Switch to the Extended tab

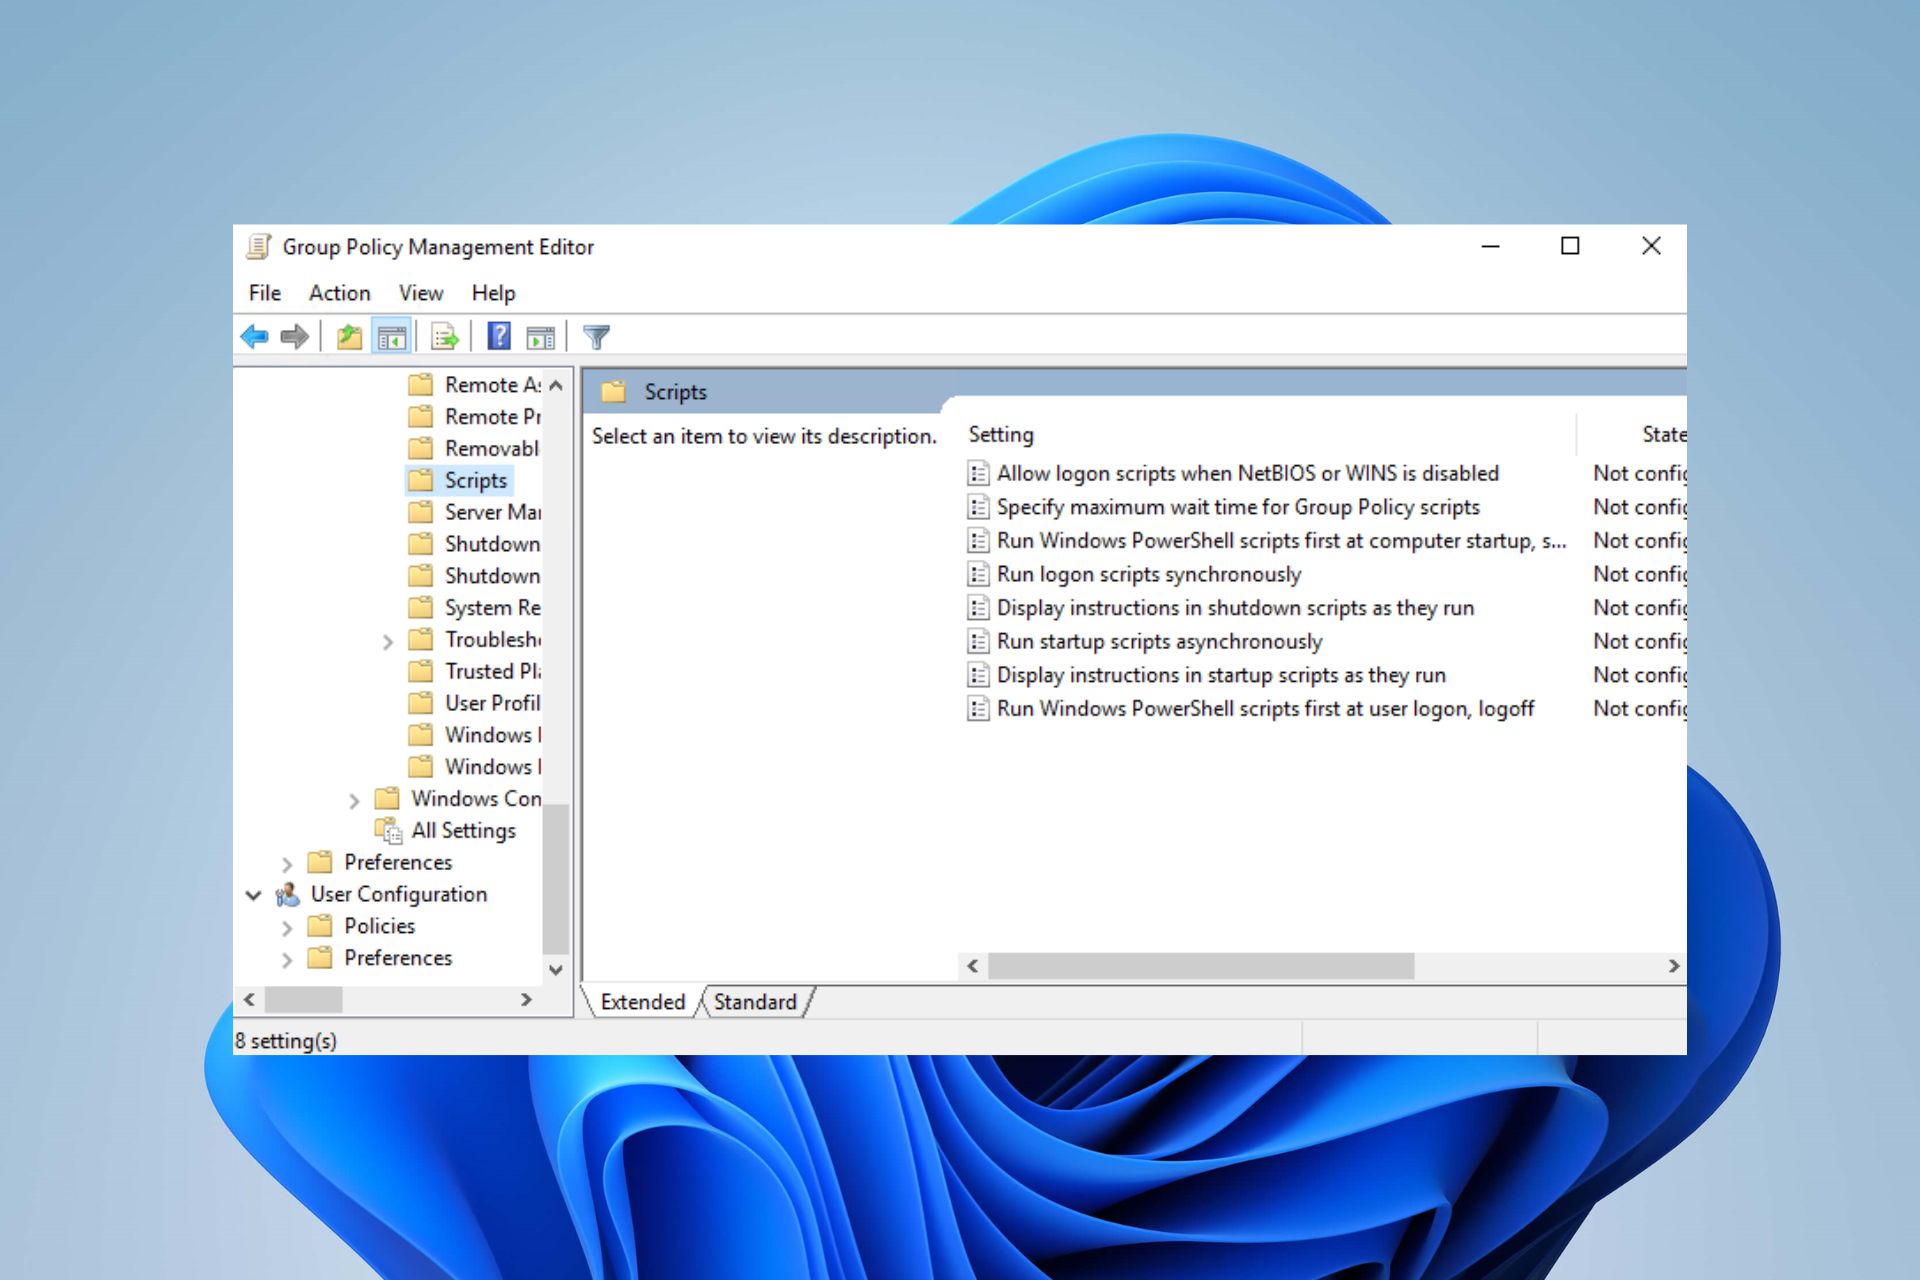point(643,1002)
